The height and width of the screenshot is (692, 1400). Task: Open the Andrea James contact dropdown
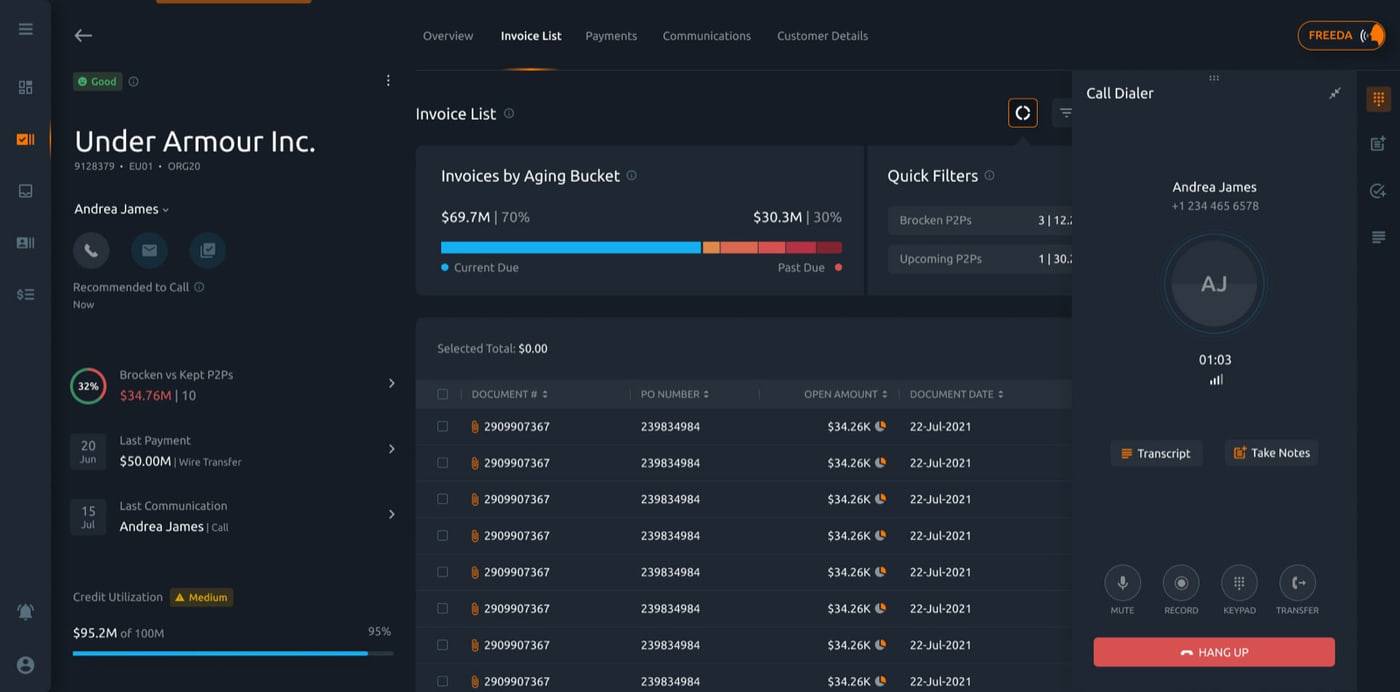pyautogui.click(x=122, y=209)
